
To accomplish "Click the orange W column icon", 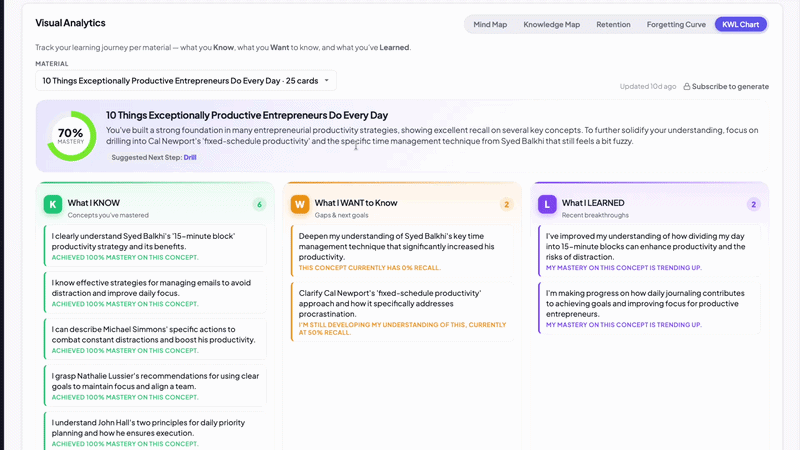I will coord(300,204).
